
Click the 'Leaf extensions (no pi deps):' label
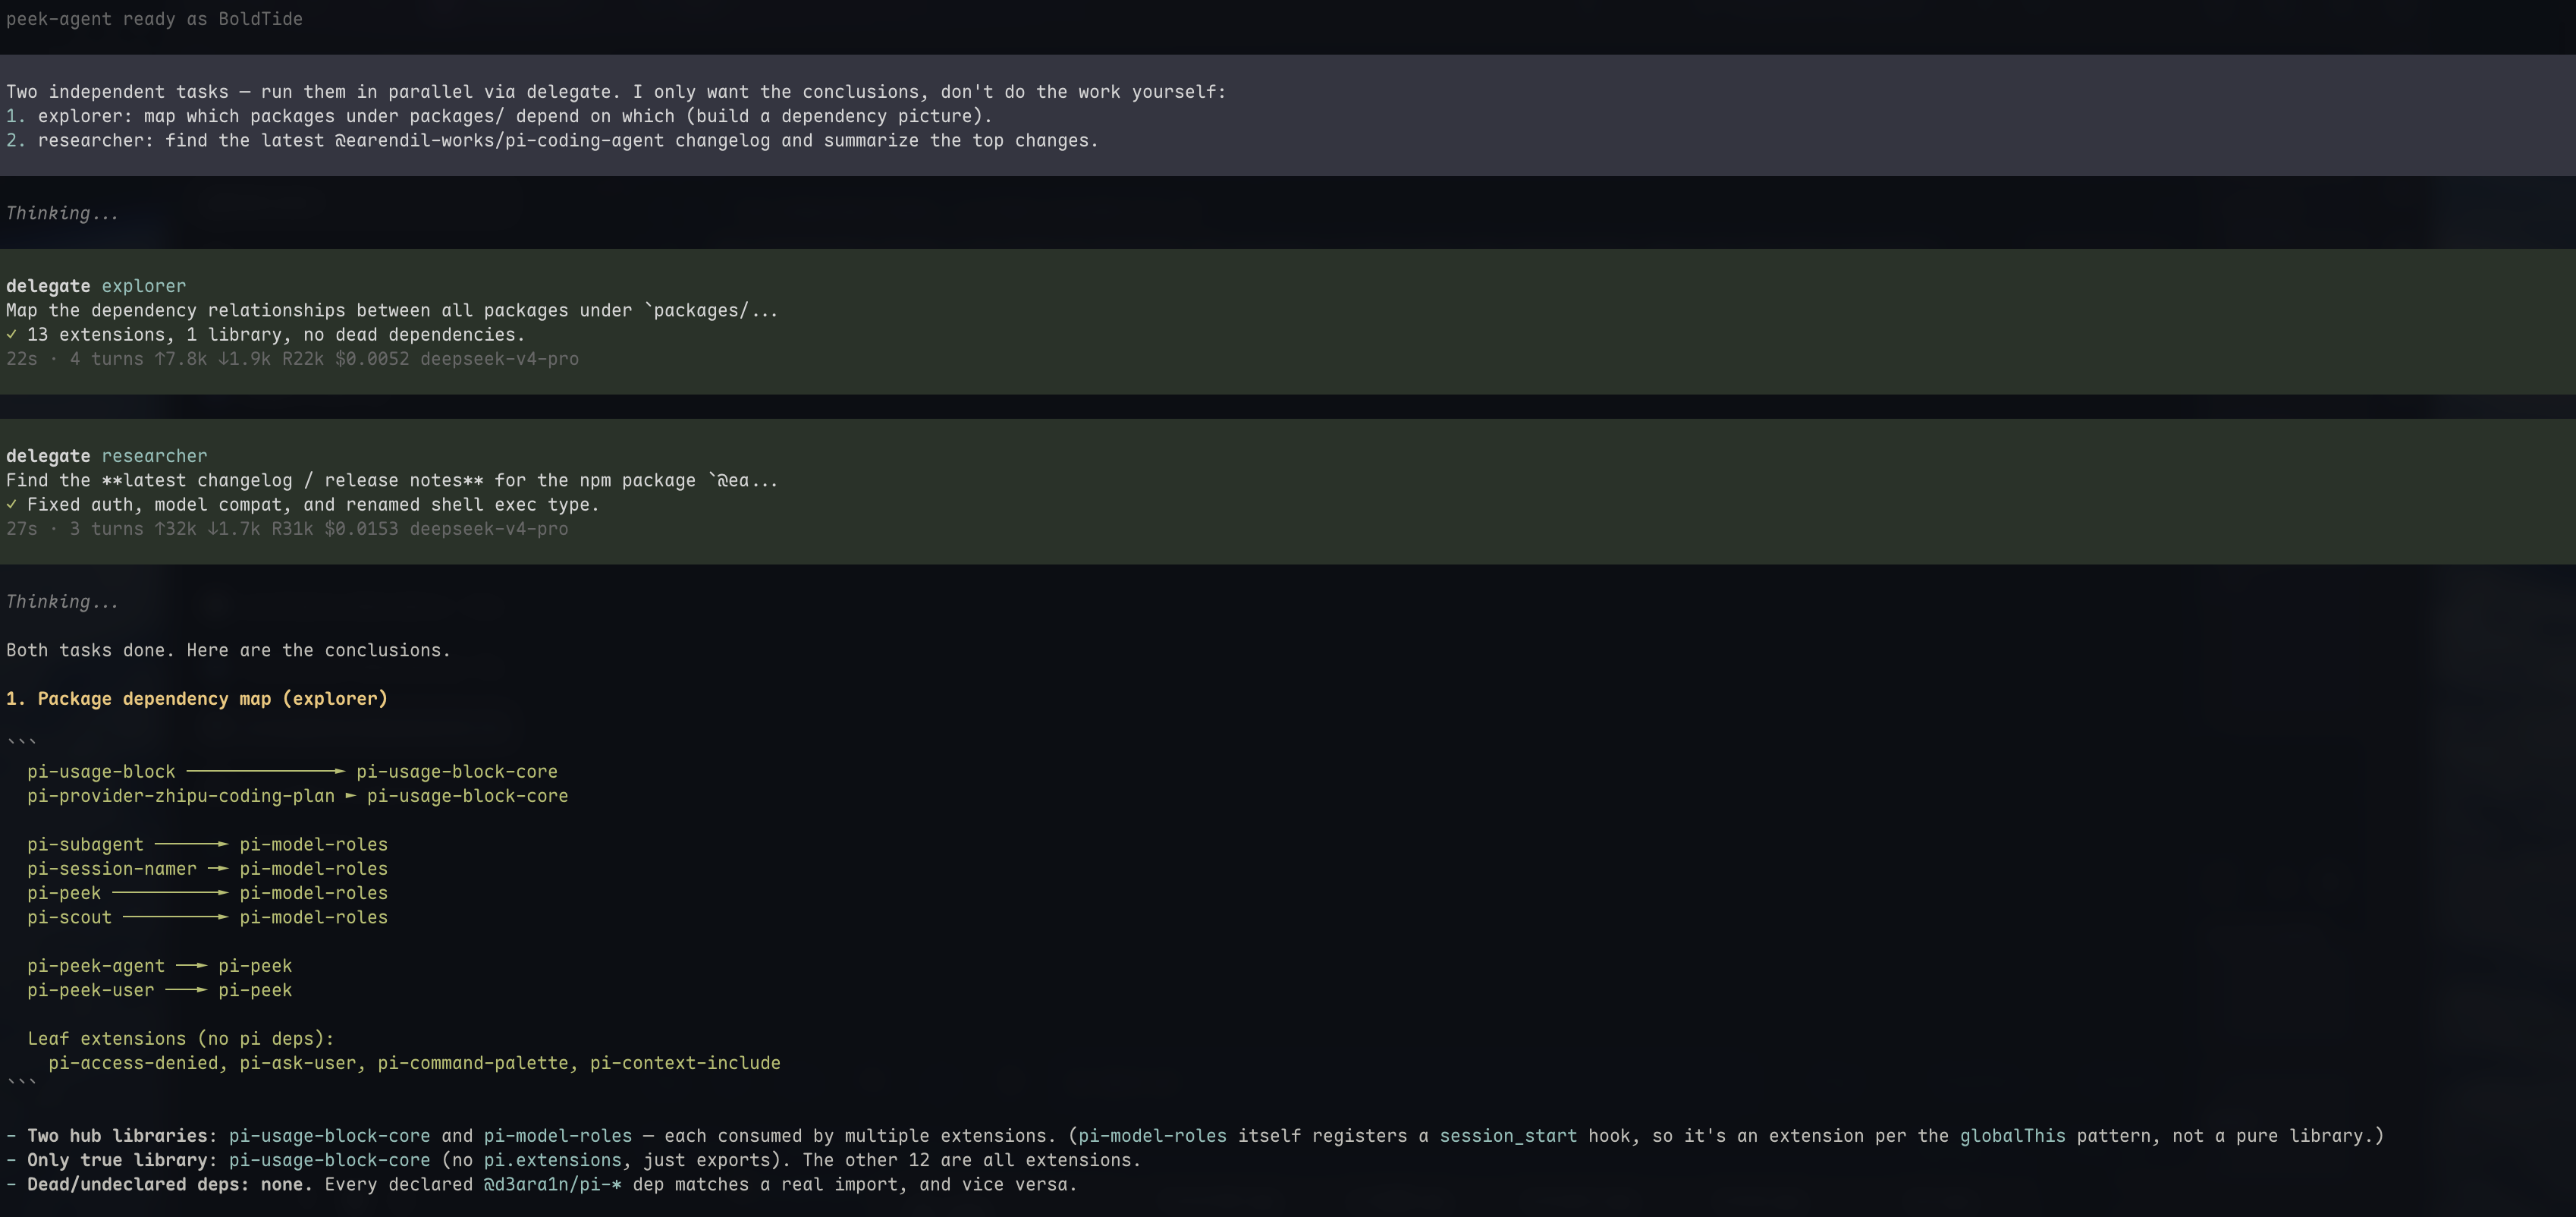click(x=181, y=1039)
